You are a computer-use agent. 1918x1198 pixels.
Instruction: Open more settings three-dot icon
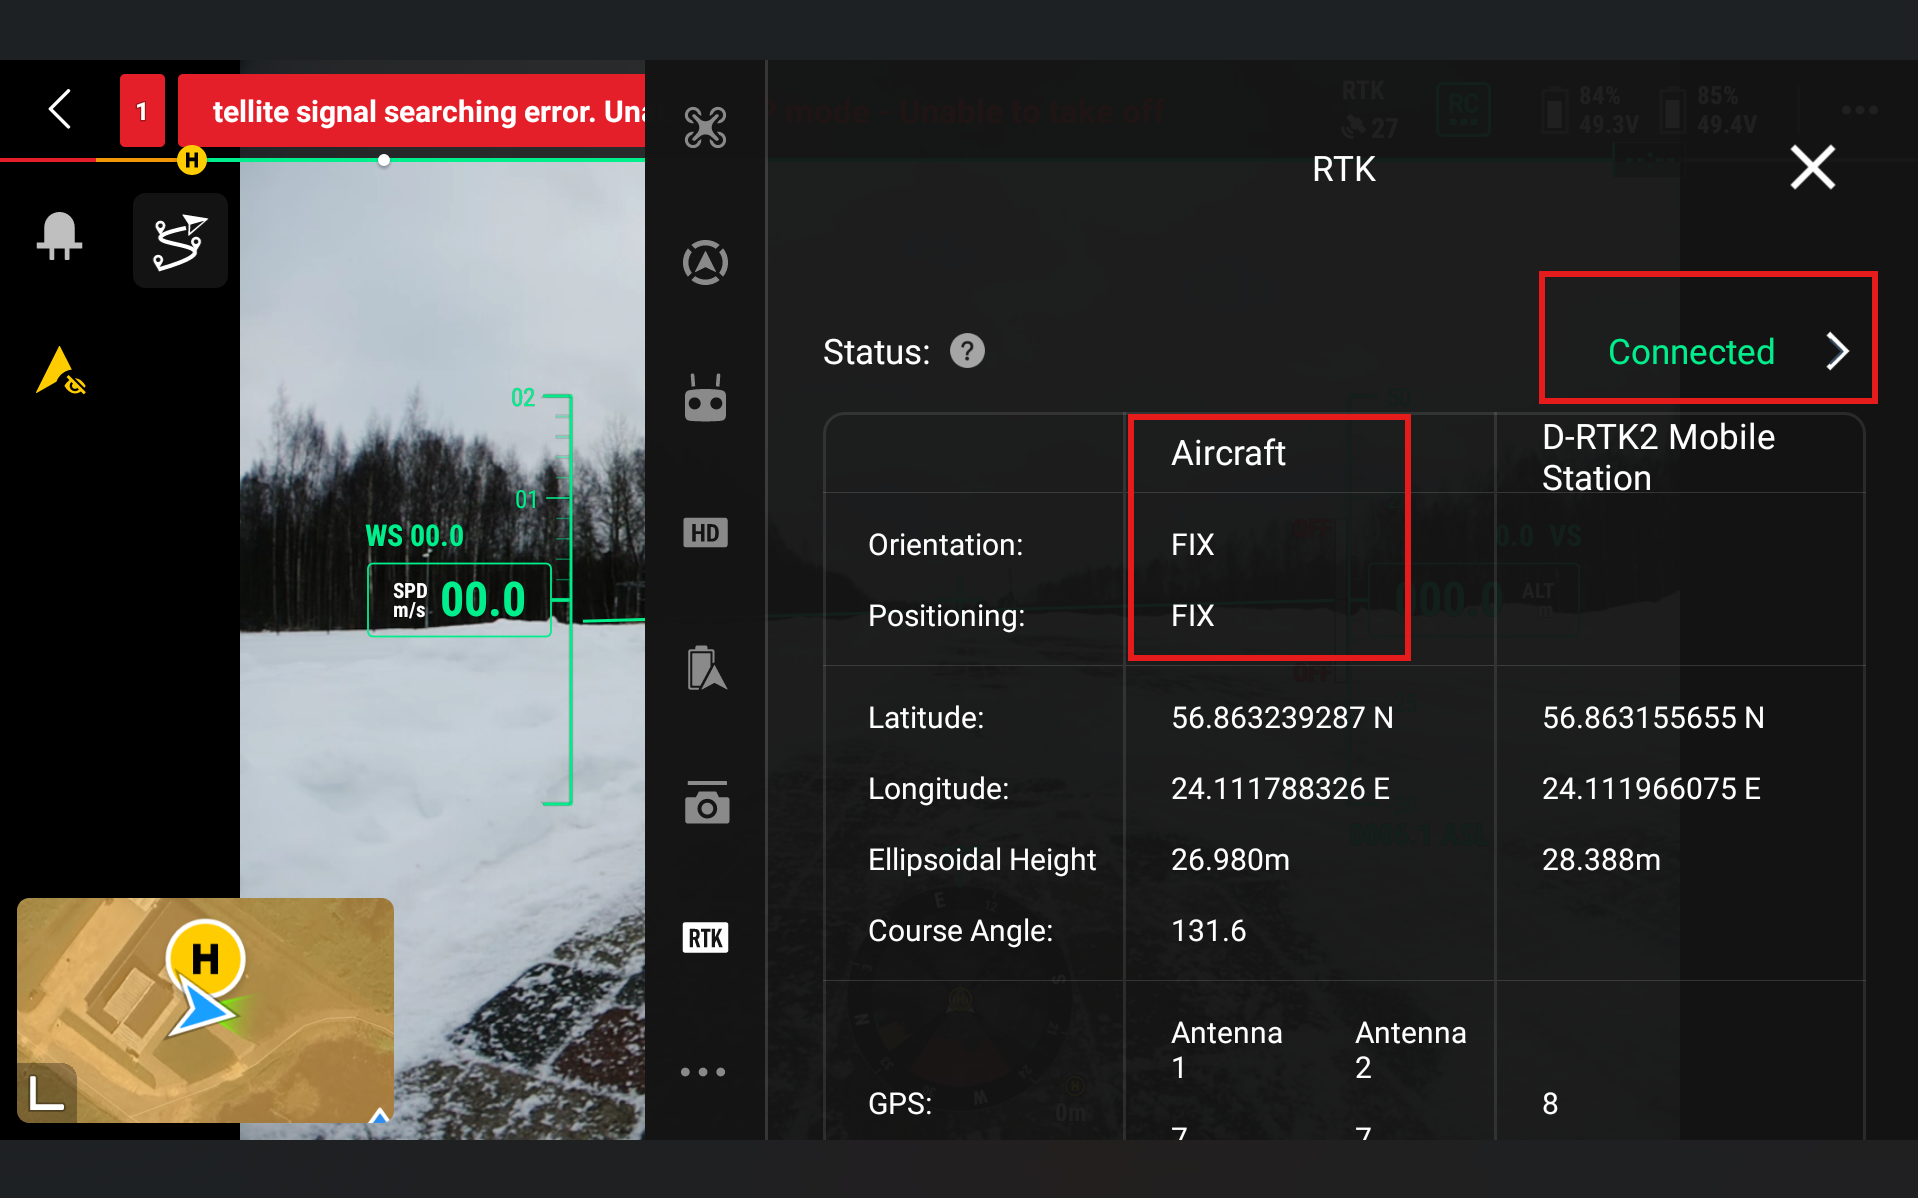pyautogui.click(x=703, y=1072)
